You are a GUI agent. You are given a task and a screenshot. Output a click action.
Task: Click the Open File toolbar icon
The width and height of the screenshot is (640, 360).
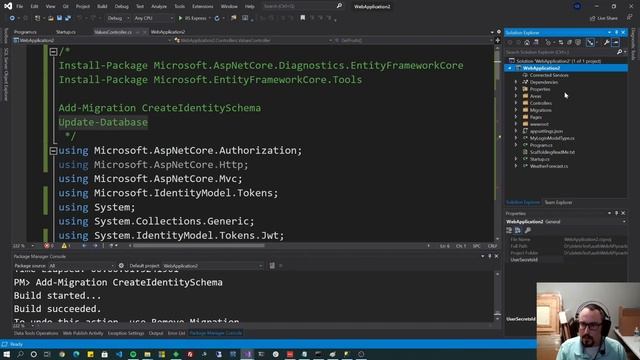coord(51,18)
